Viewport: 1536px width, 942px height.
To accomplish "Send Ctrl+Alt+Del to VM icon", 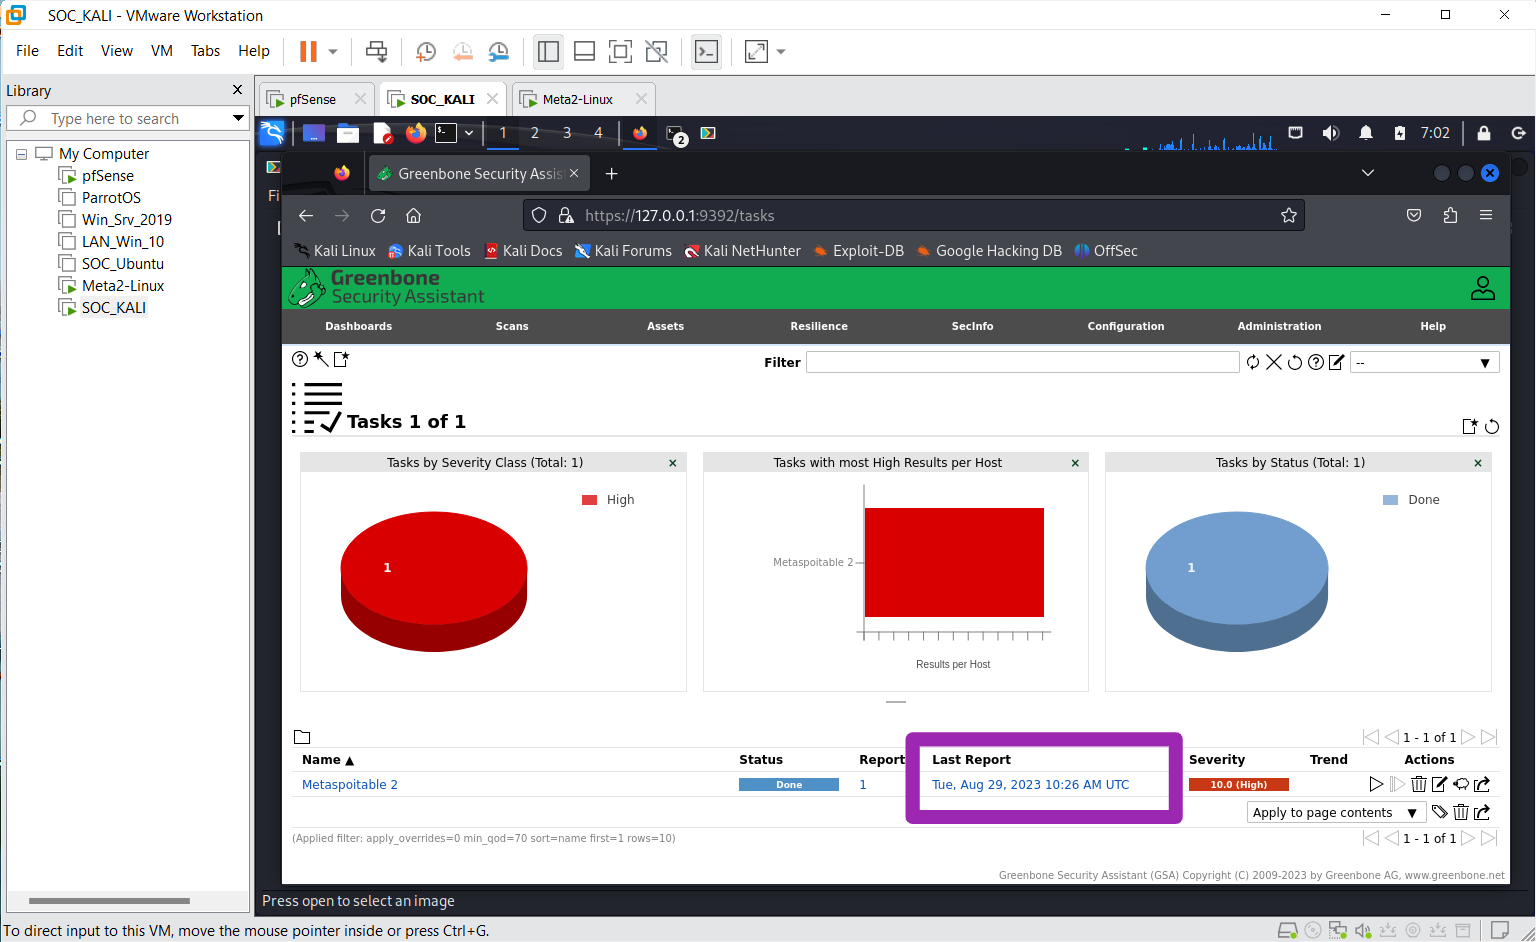I will [376, 51].
